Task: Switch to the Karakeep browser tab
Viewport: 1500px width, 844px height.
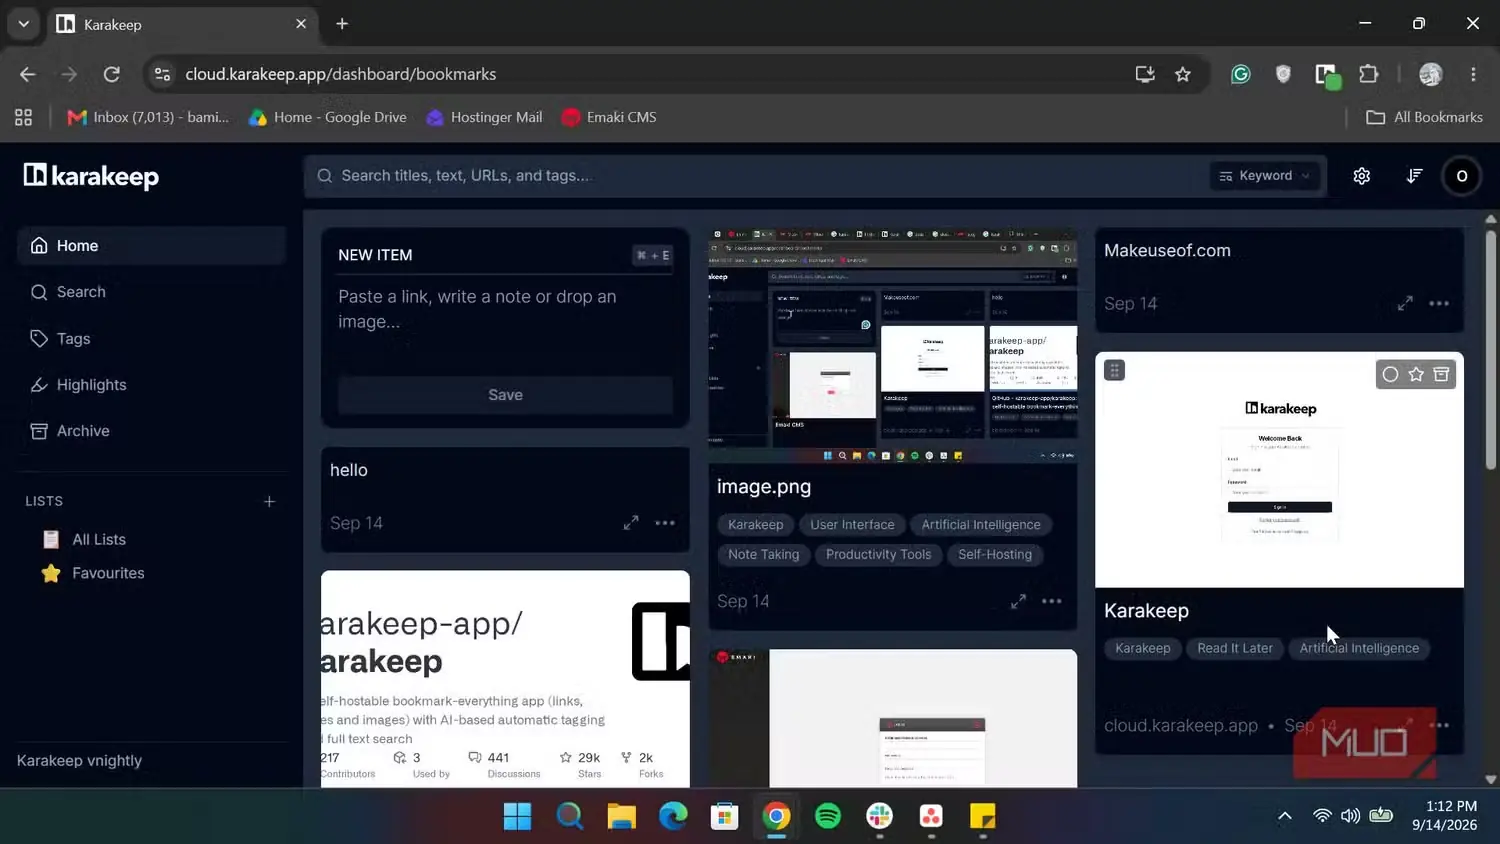Action: [182, 24]
